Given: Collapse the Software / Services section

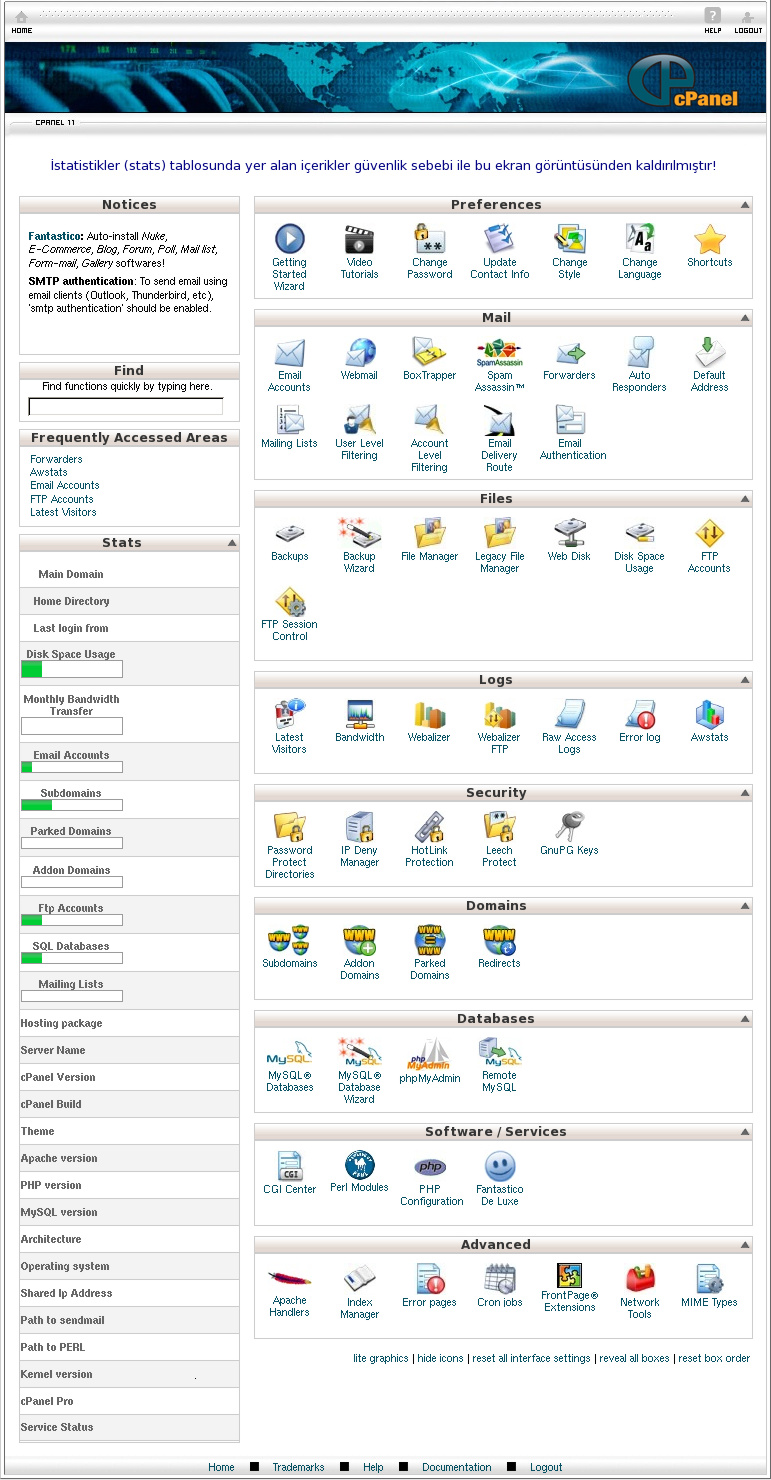Looking at the screenshot, I should click(x=745, y=1132).
